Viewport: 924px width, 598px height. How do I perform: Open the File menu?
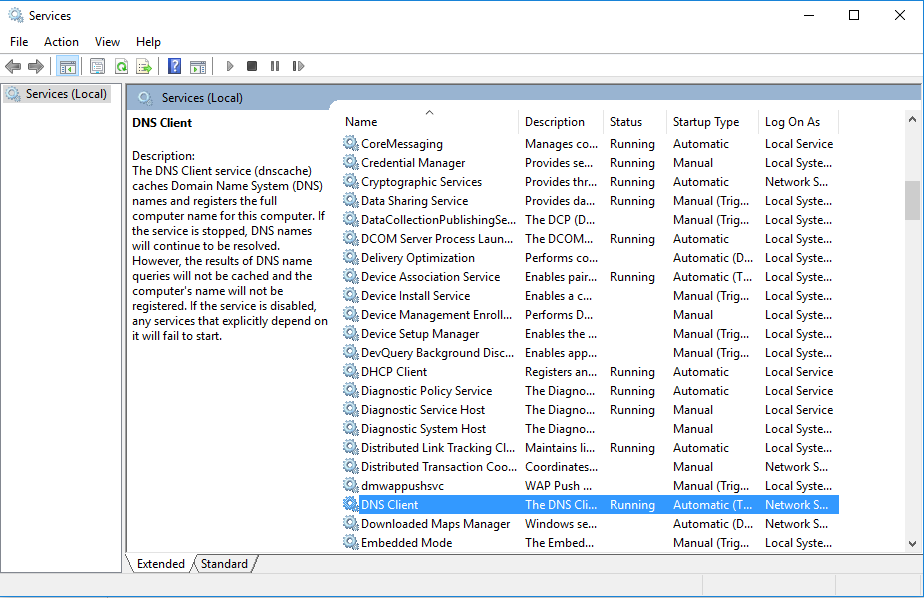19,42
